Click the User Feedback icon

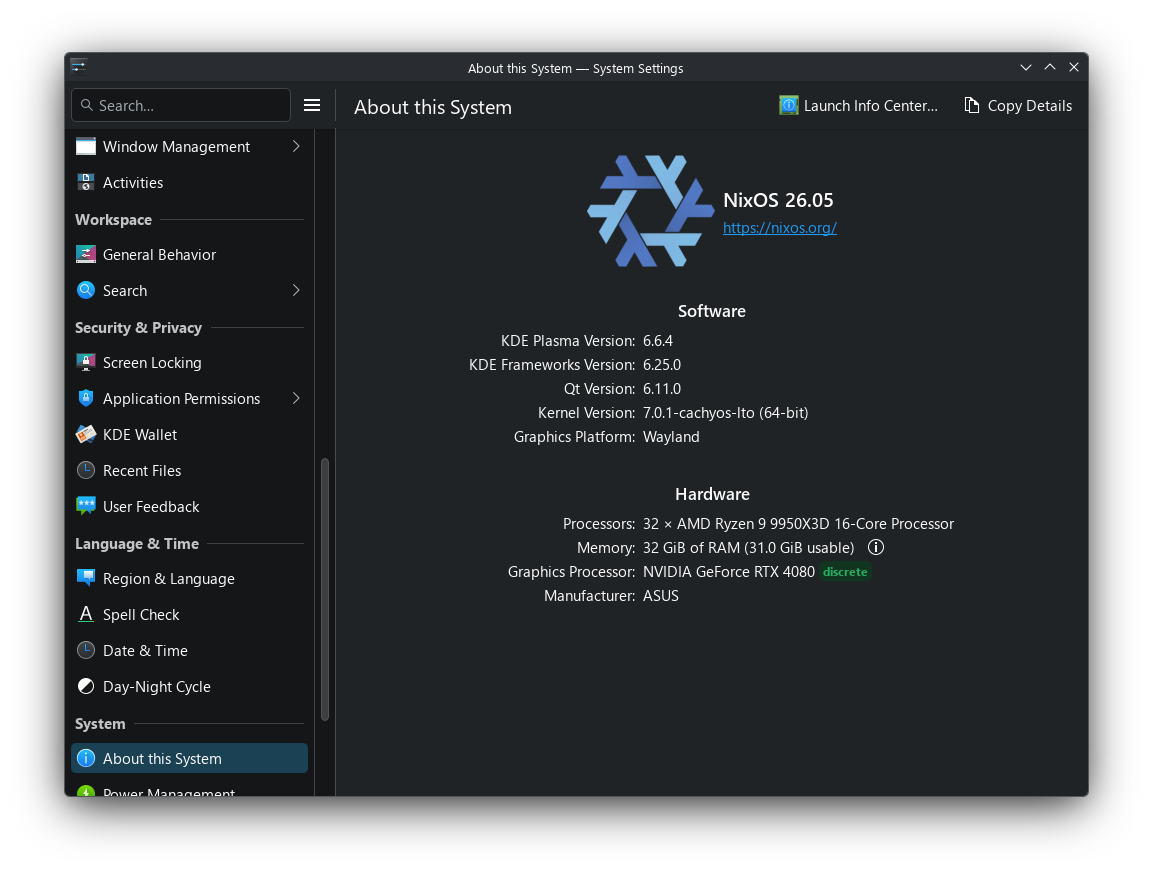[x=86, y=507]
